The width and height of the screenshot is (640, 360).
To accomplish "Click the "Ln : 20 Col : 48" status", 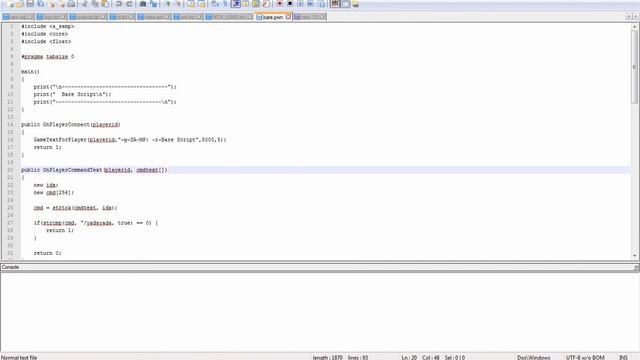I will 420,357.
